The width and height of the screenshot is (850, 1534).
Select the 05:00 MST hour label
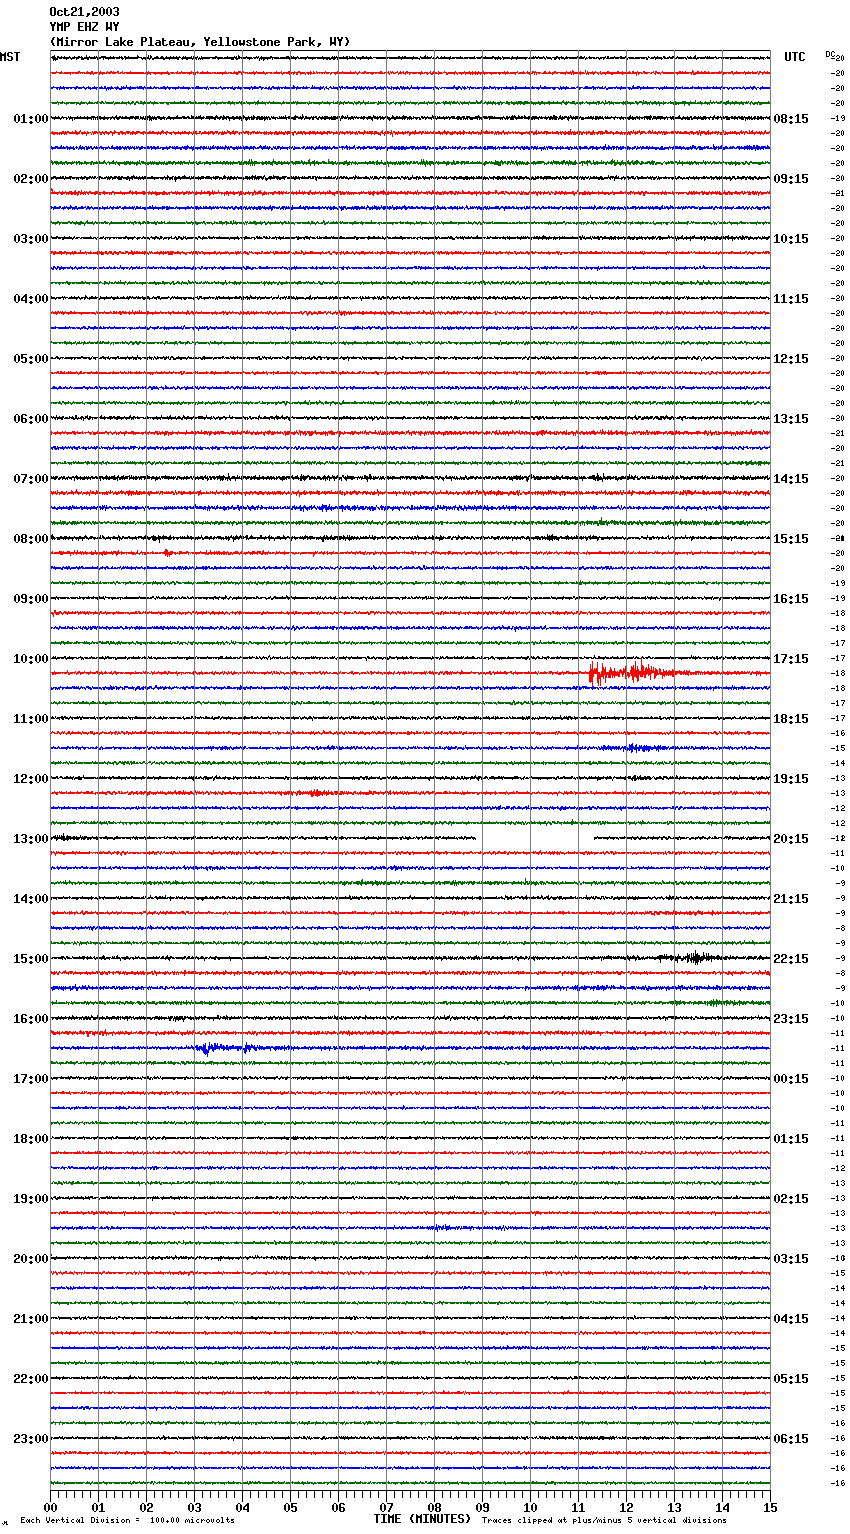[31, 359]
